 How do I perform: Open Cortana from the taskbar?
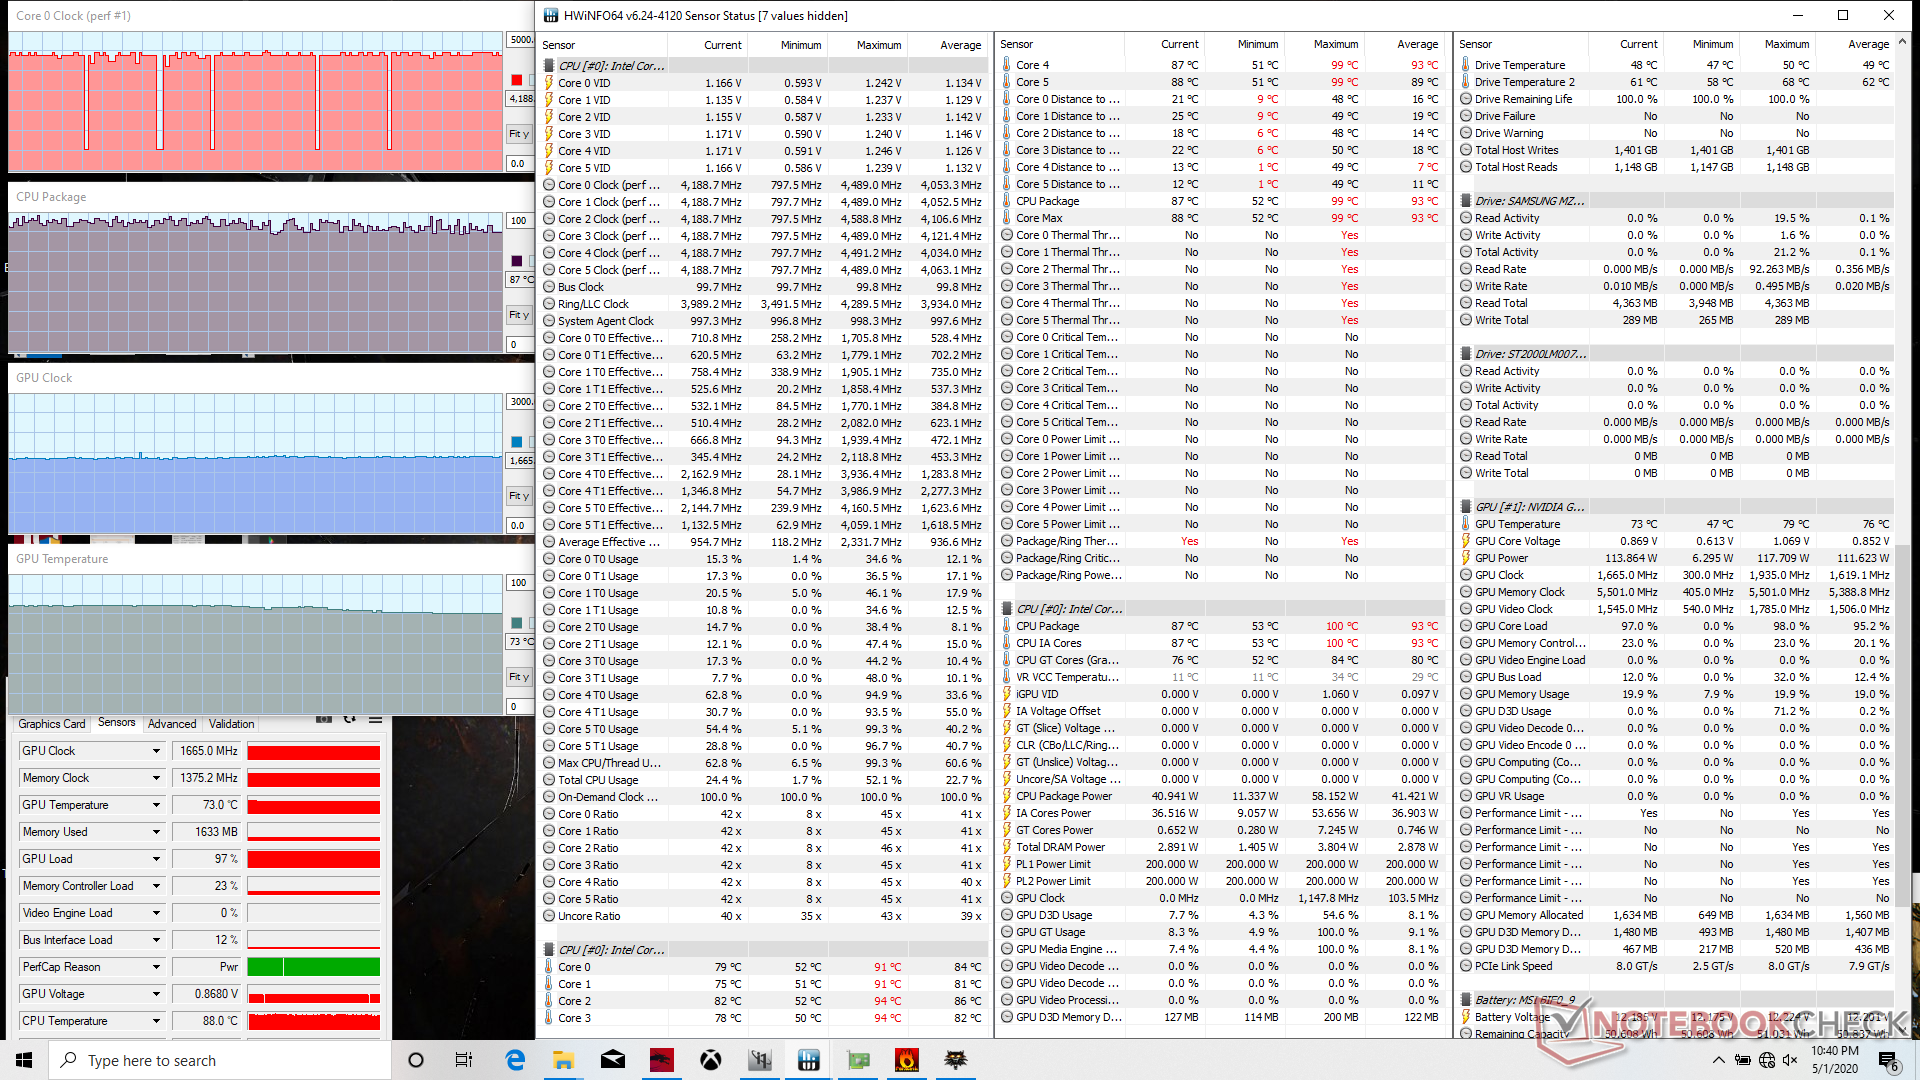(x=416, y=1060)
